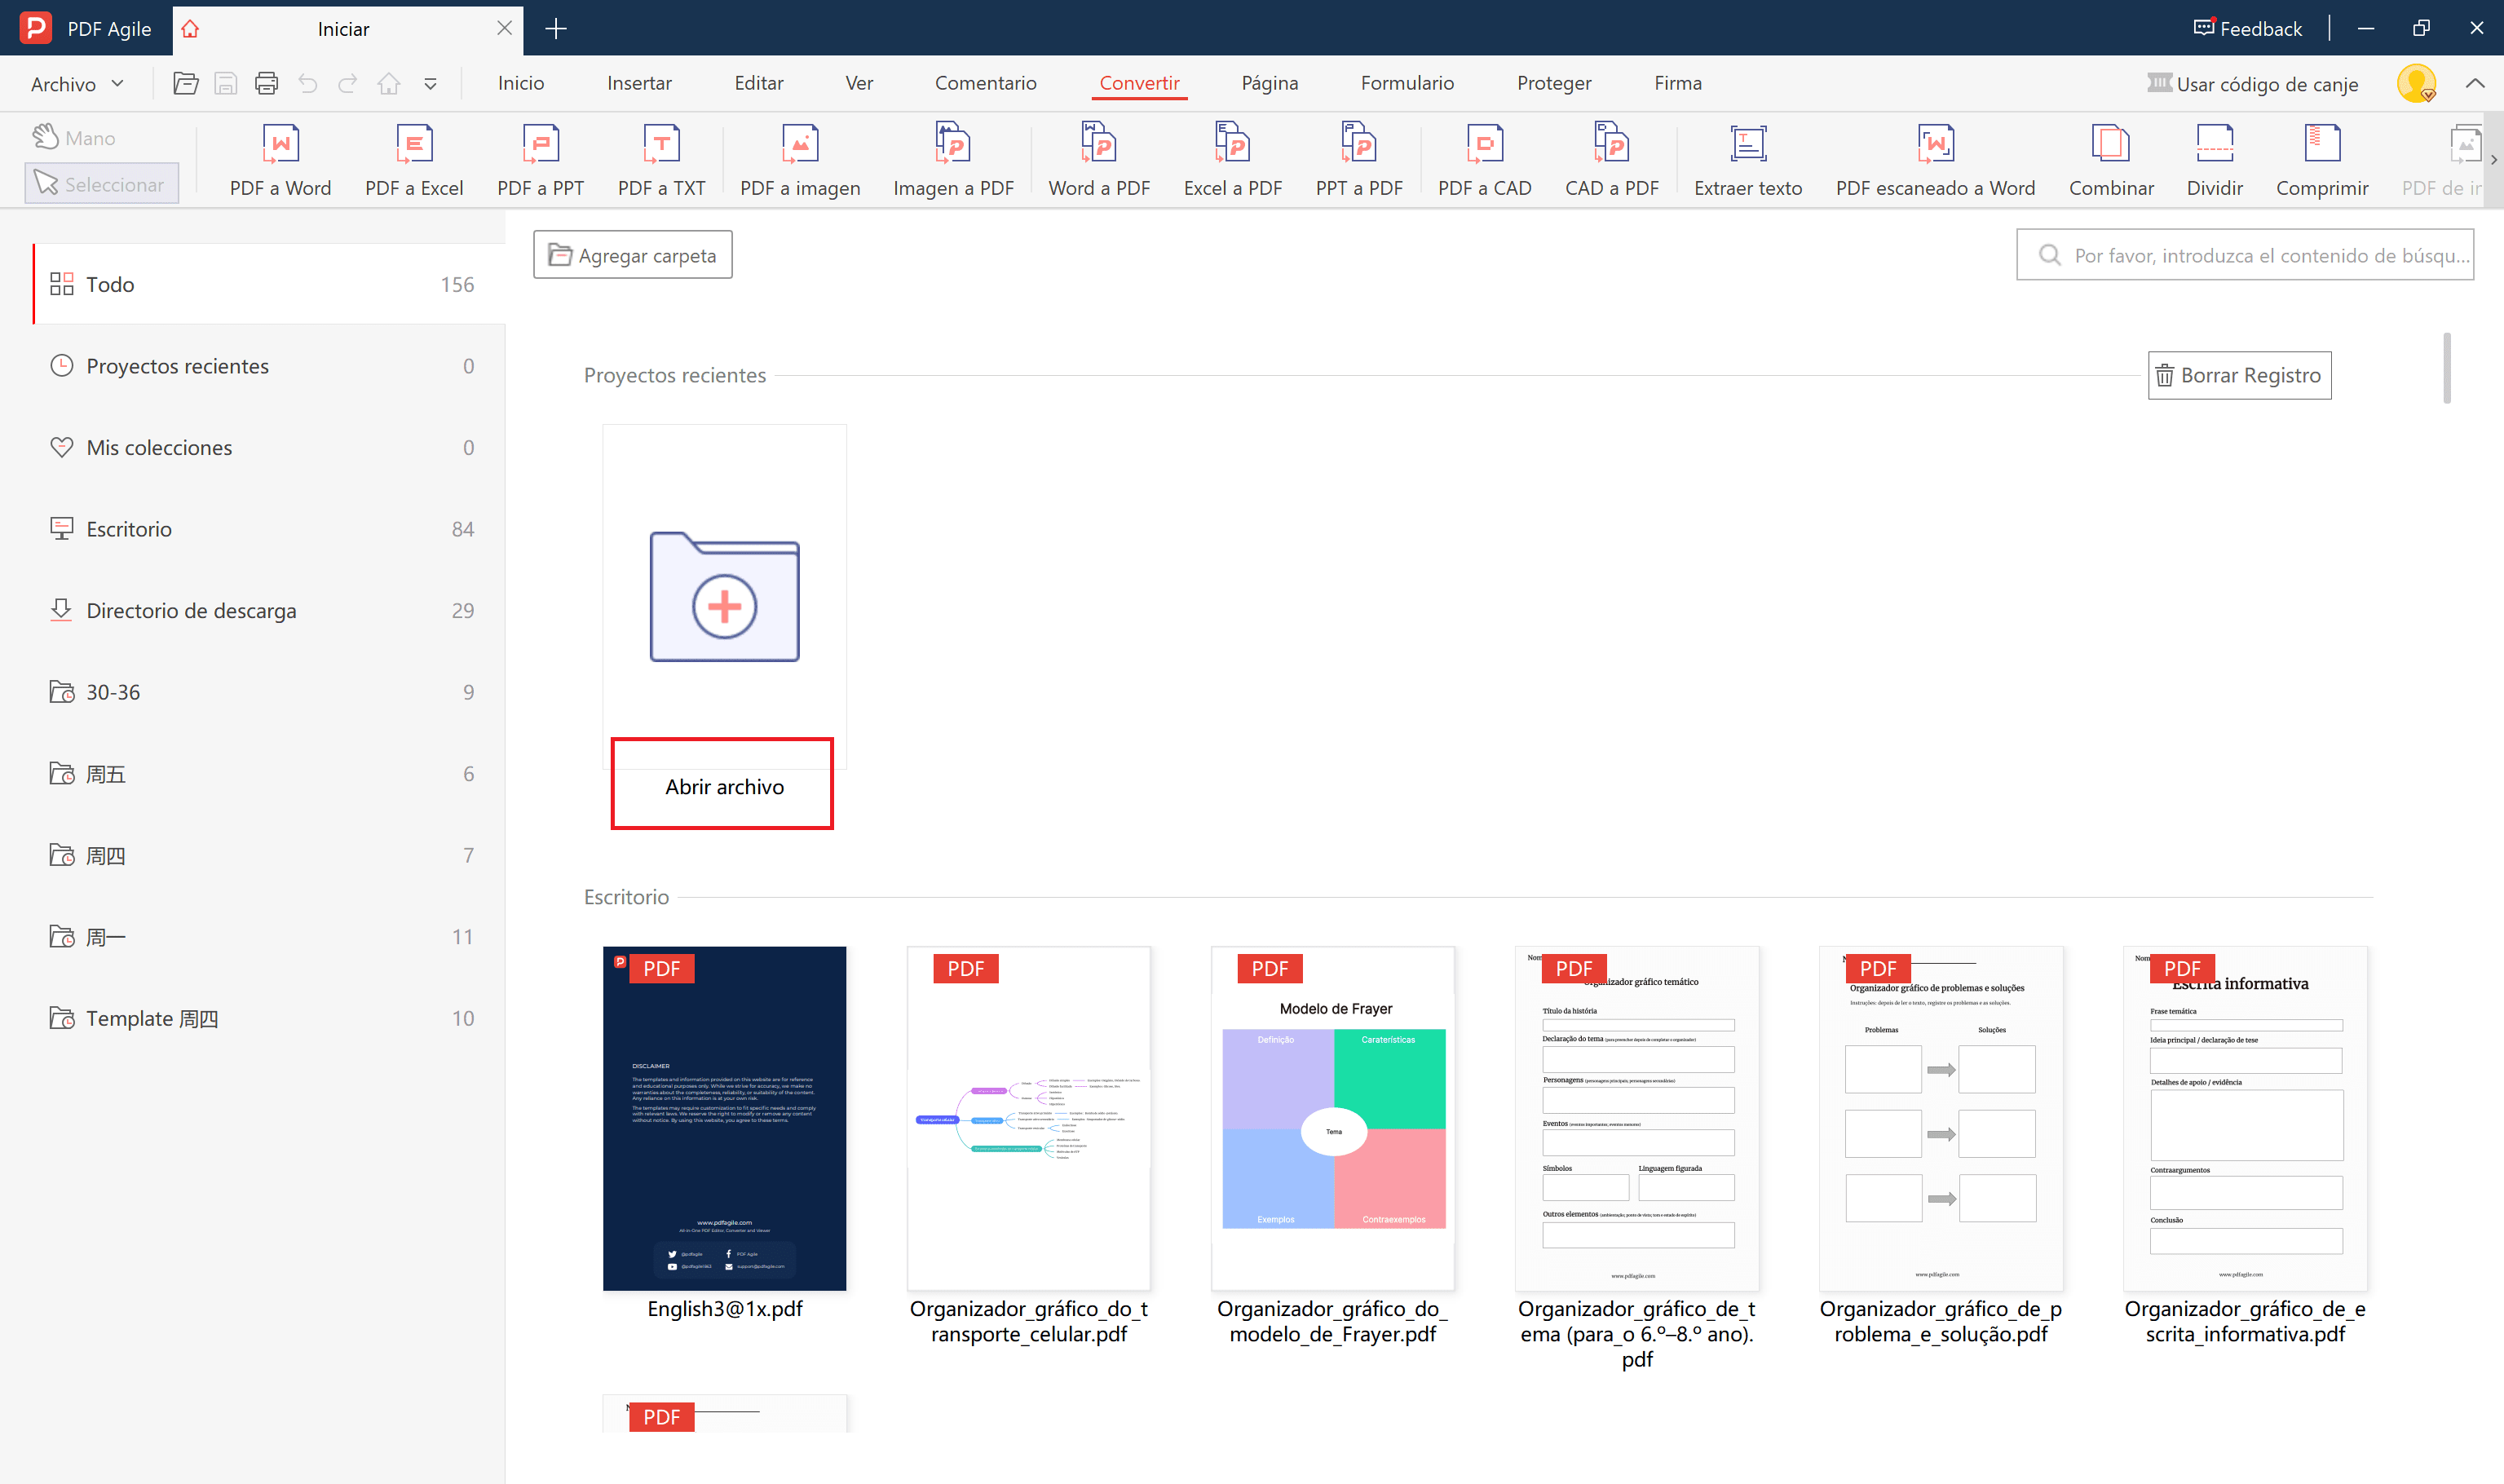Open the Proteger ribbon tab
The image size is (2504, 1484).
click(x=1553, y=83)
